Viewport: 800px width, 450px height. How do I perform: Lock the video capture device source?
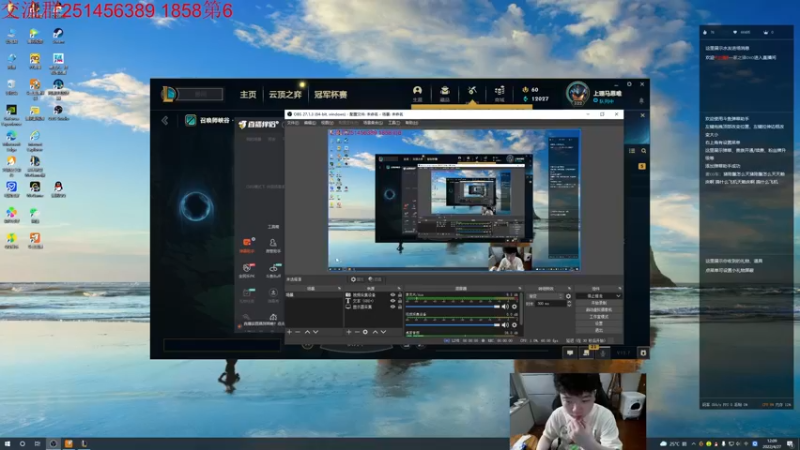click(400, 295)
